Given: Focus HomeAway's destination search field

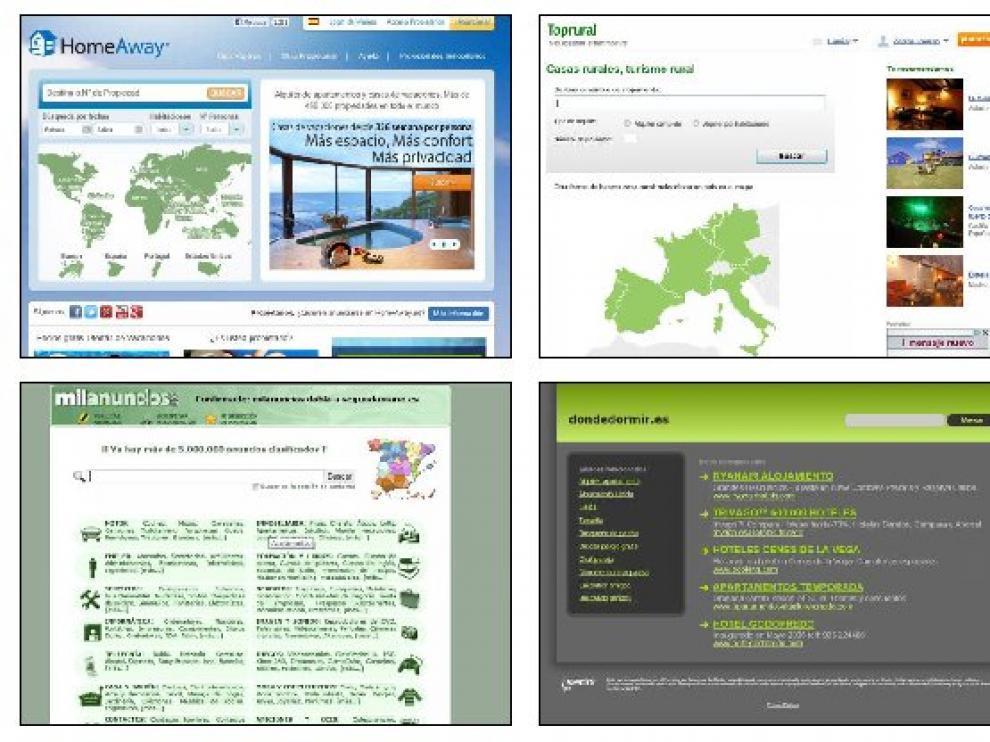Looking at the screenshot, I should (x=124, y=93).
